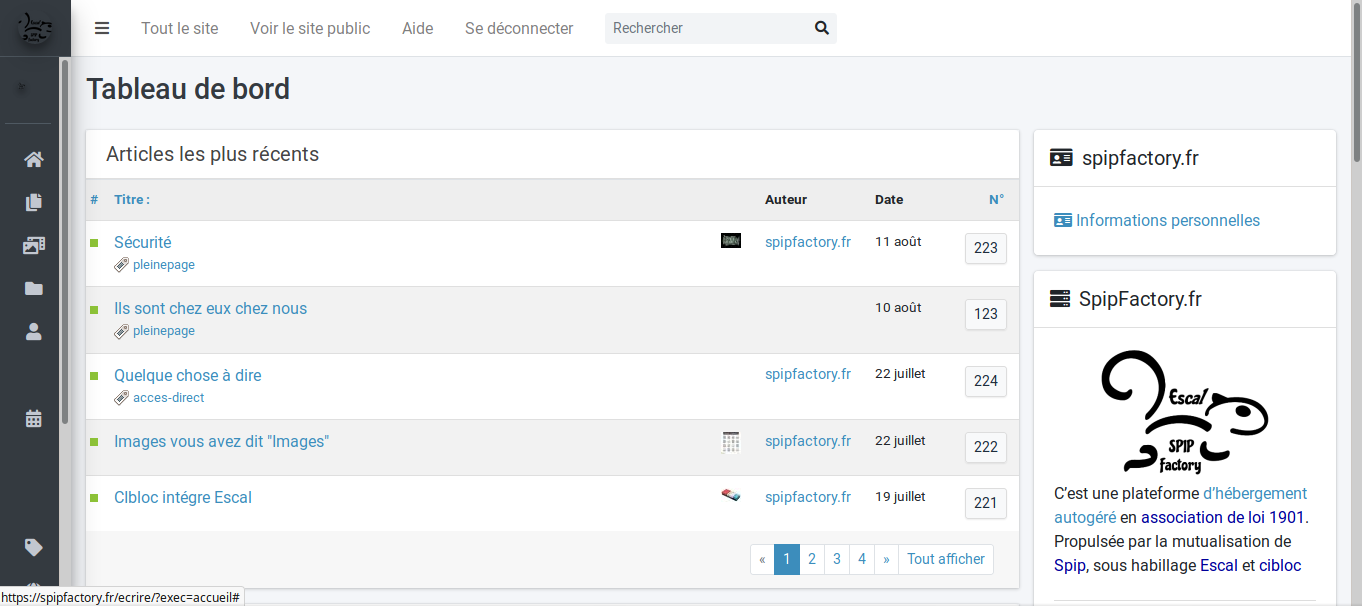This screenshot has width=1362, height=606.
Task: Sort by the Titre column header
Action: point(132,200)
